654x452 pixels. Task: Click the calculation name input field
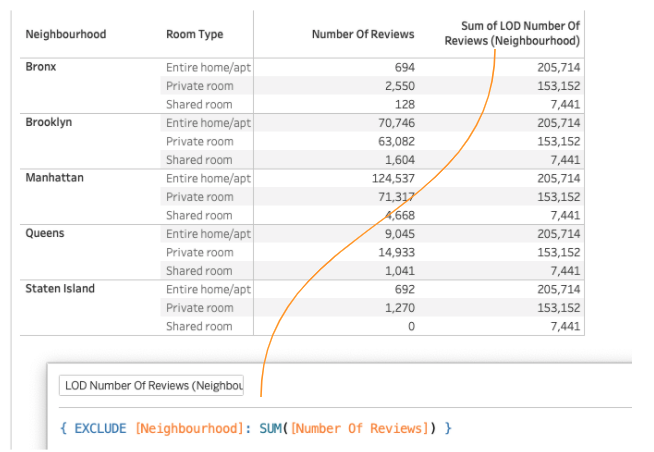pyautogui.click(x=152, y=385)
